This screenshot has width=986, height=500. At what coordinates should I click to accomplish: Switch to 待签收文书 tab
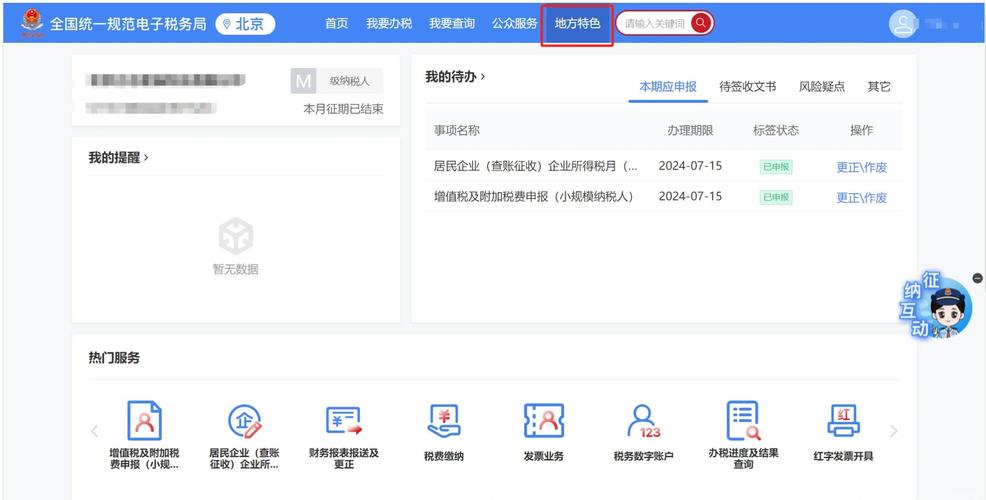tap(748, 87)
